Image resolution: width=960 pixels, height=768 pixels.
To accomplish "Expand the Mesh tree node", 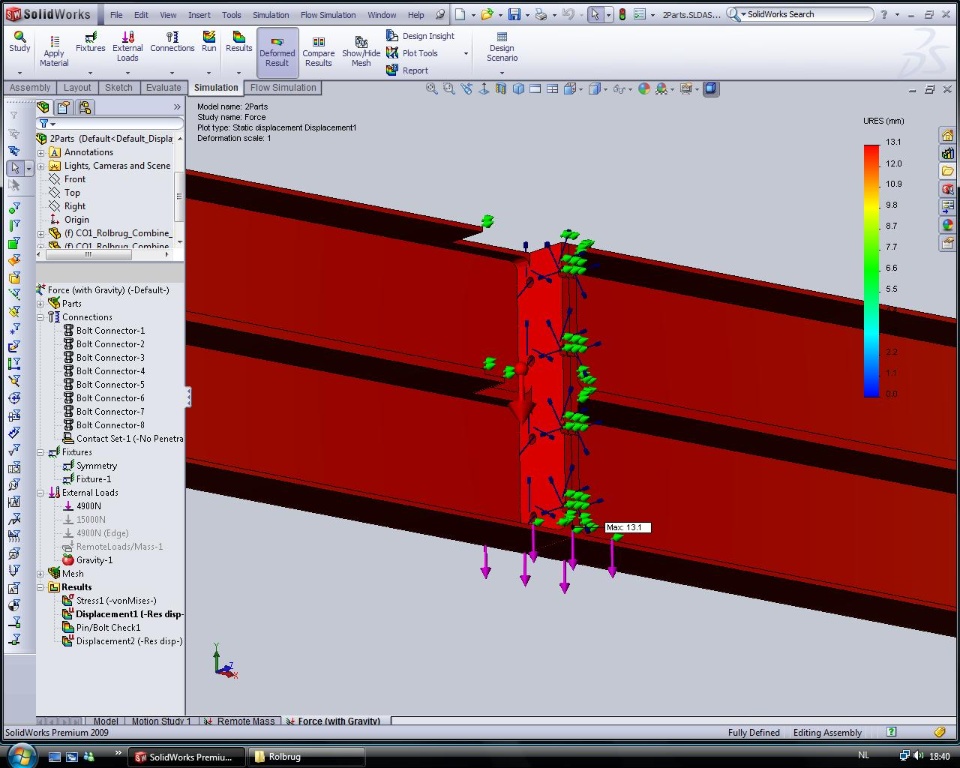I will click(x=41, y=574).
